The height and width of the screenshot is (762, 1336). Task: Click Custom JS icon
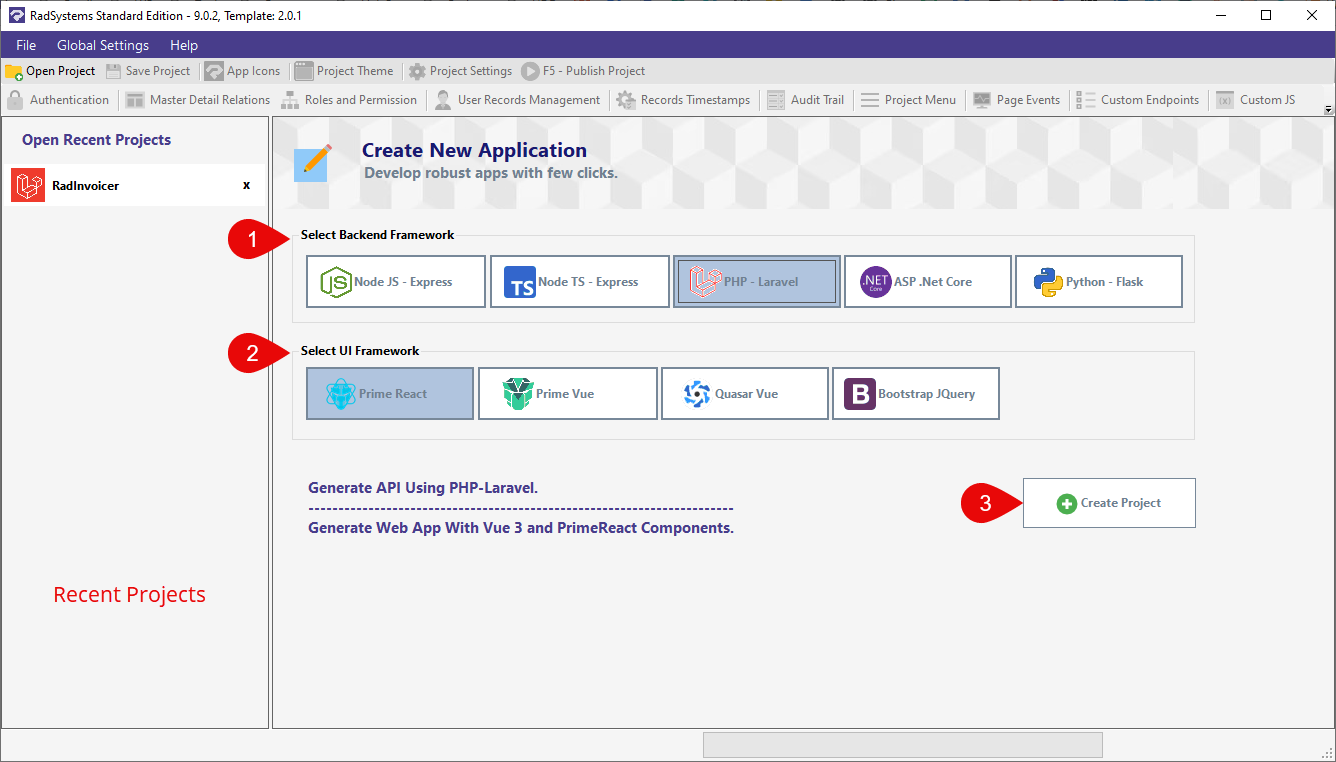1225,100
